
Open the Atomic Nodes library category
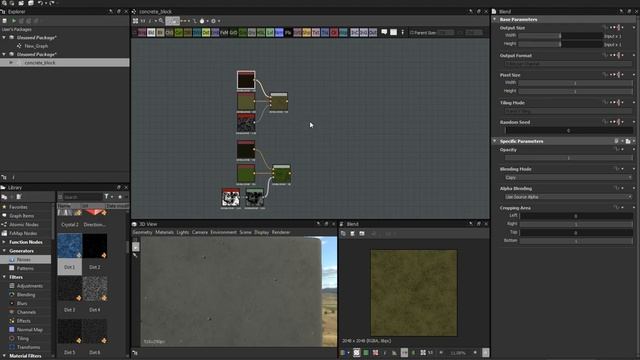24,224
